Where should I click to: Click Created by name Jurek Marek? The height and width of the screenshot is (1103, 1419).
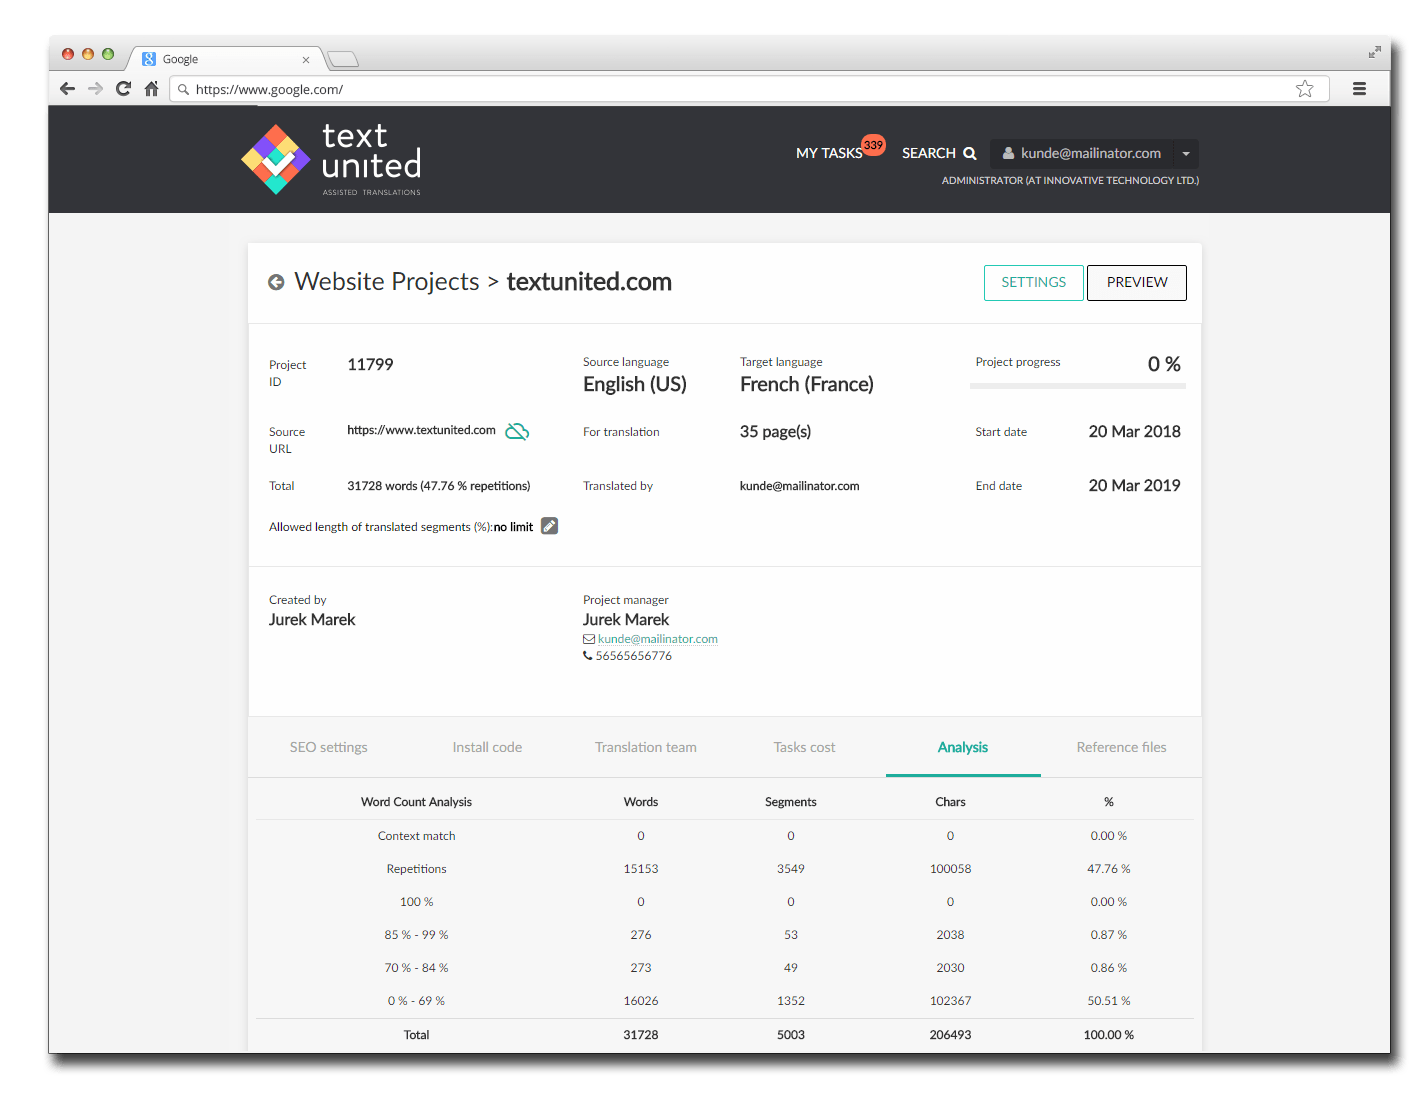312,620
